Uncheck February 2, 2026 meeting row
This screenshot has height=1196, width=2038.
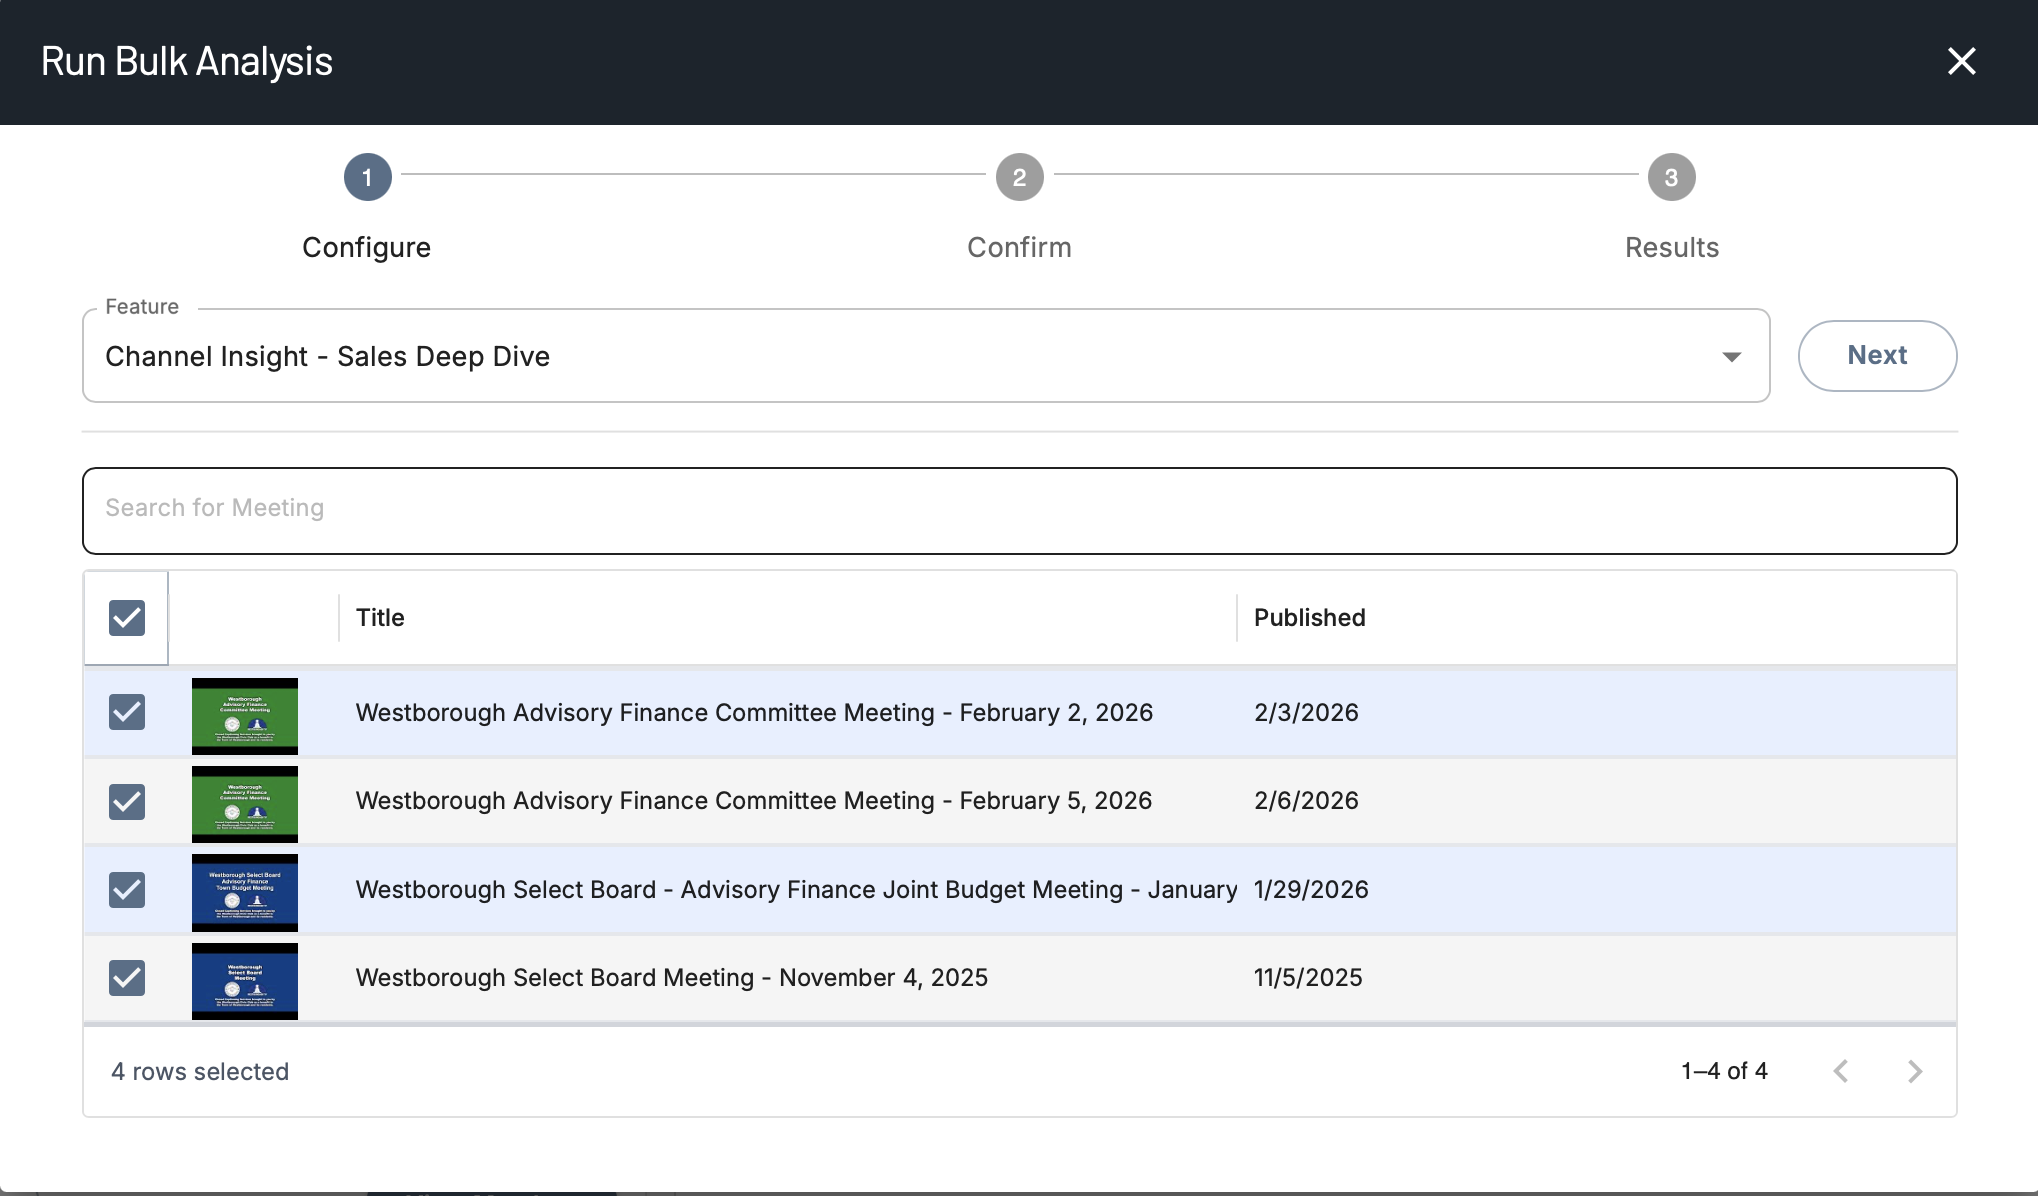tap(127, 712)
